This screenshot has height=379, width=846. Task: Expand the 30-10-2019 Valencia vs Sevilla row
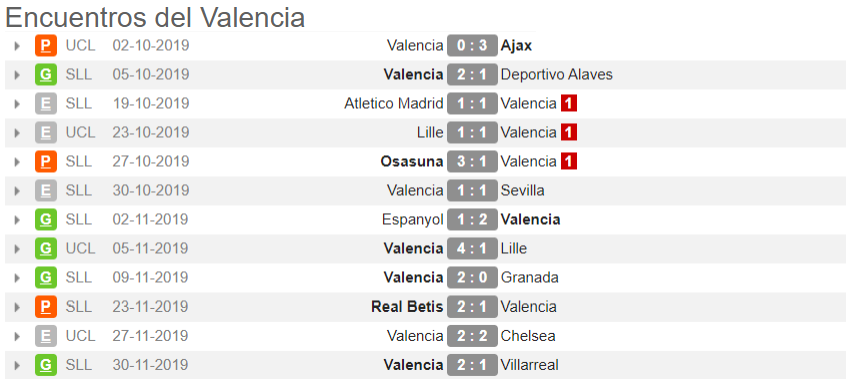[x=17, y=191]
